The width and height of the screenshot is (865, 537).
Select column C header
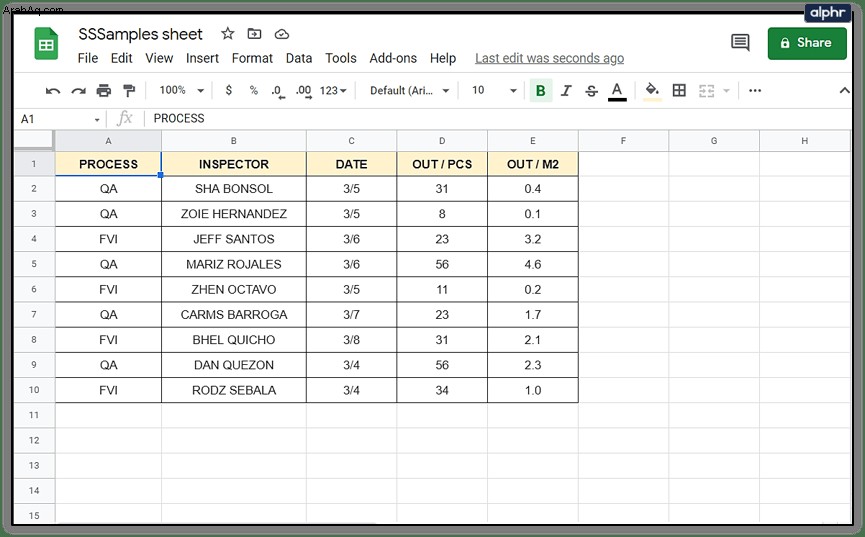351,141
